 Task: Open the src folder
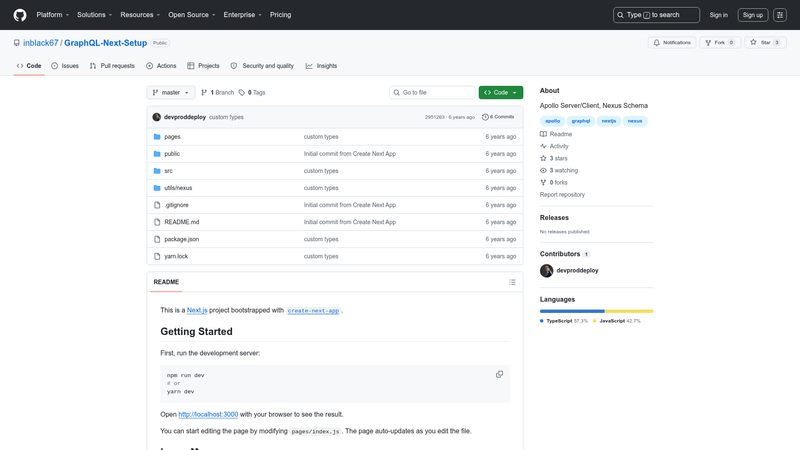pyautogui.click(x=168, y=171)
